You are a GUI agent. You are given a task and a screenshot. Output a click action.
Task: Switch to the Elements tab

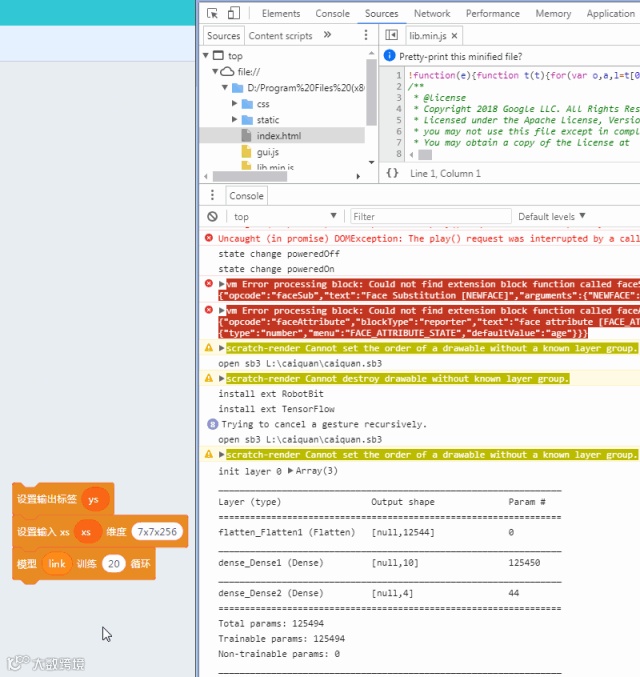tap(281, 13)
